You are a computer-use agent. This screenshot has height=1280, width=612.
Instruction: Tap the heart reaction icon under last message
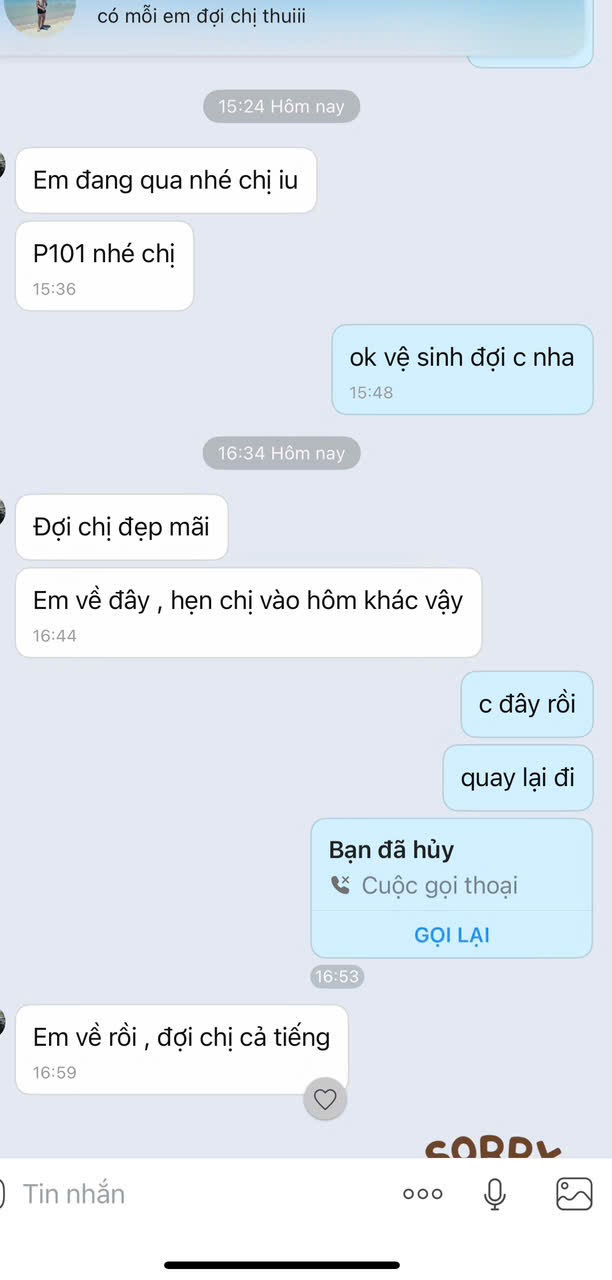[325, 1100]
